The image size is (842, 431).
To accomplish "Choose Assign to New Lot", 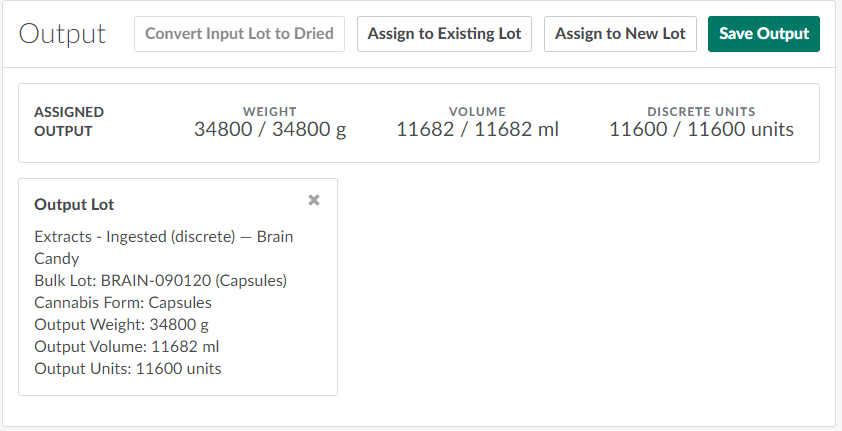I will coord(620,34).
